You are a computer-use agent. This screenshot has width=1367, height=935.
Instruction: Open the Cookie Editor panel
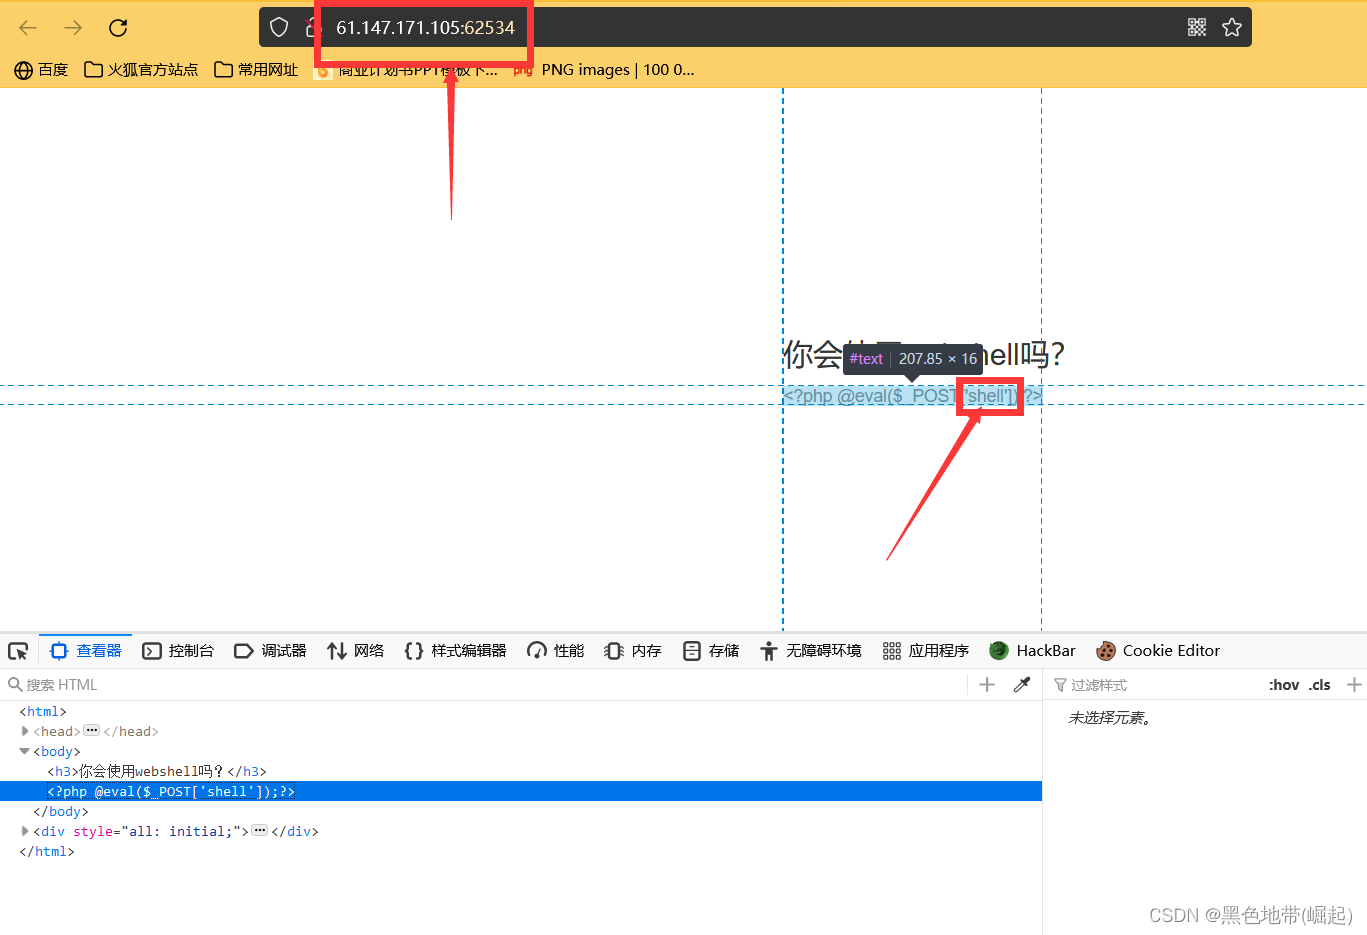(x=1158, y=650)
